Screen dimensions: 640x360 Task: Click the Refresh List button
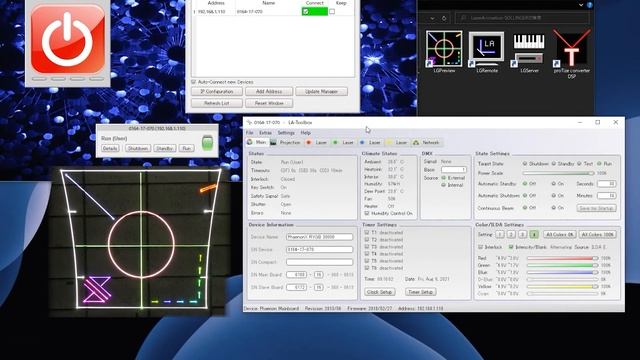pos(217,103)
